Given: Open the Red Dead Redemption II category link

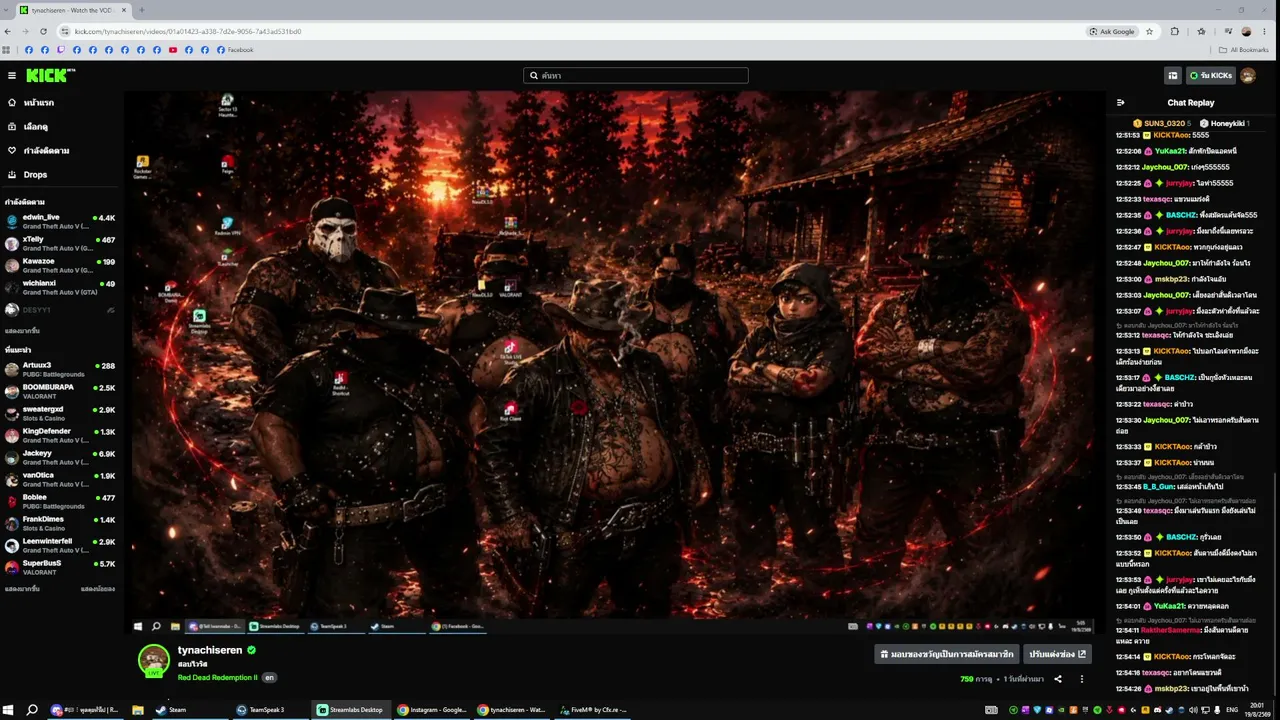Looking at the screenshot, I should pos(217,677).
